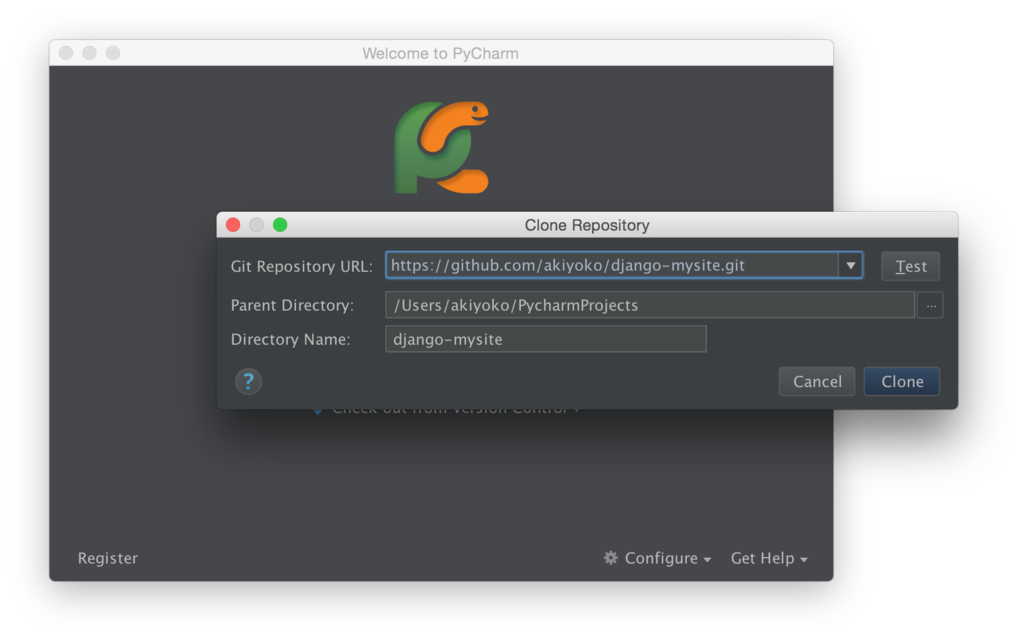Click the Directory Name field with django-mysite

pos(546,340)
